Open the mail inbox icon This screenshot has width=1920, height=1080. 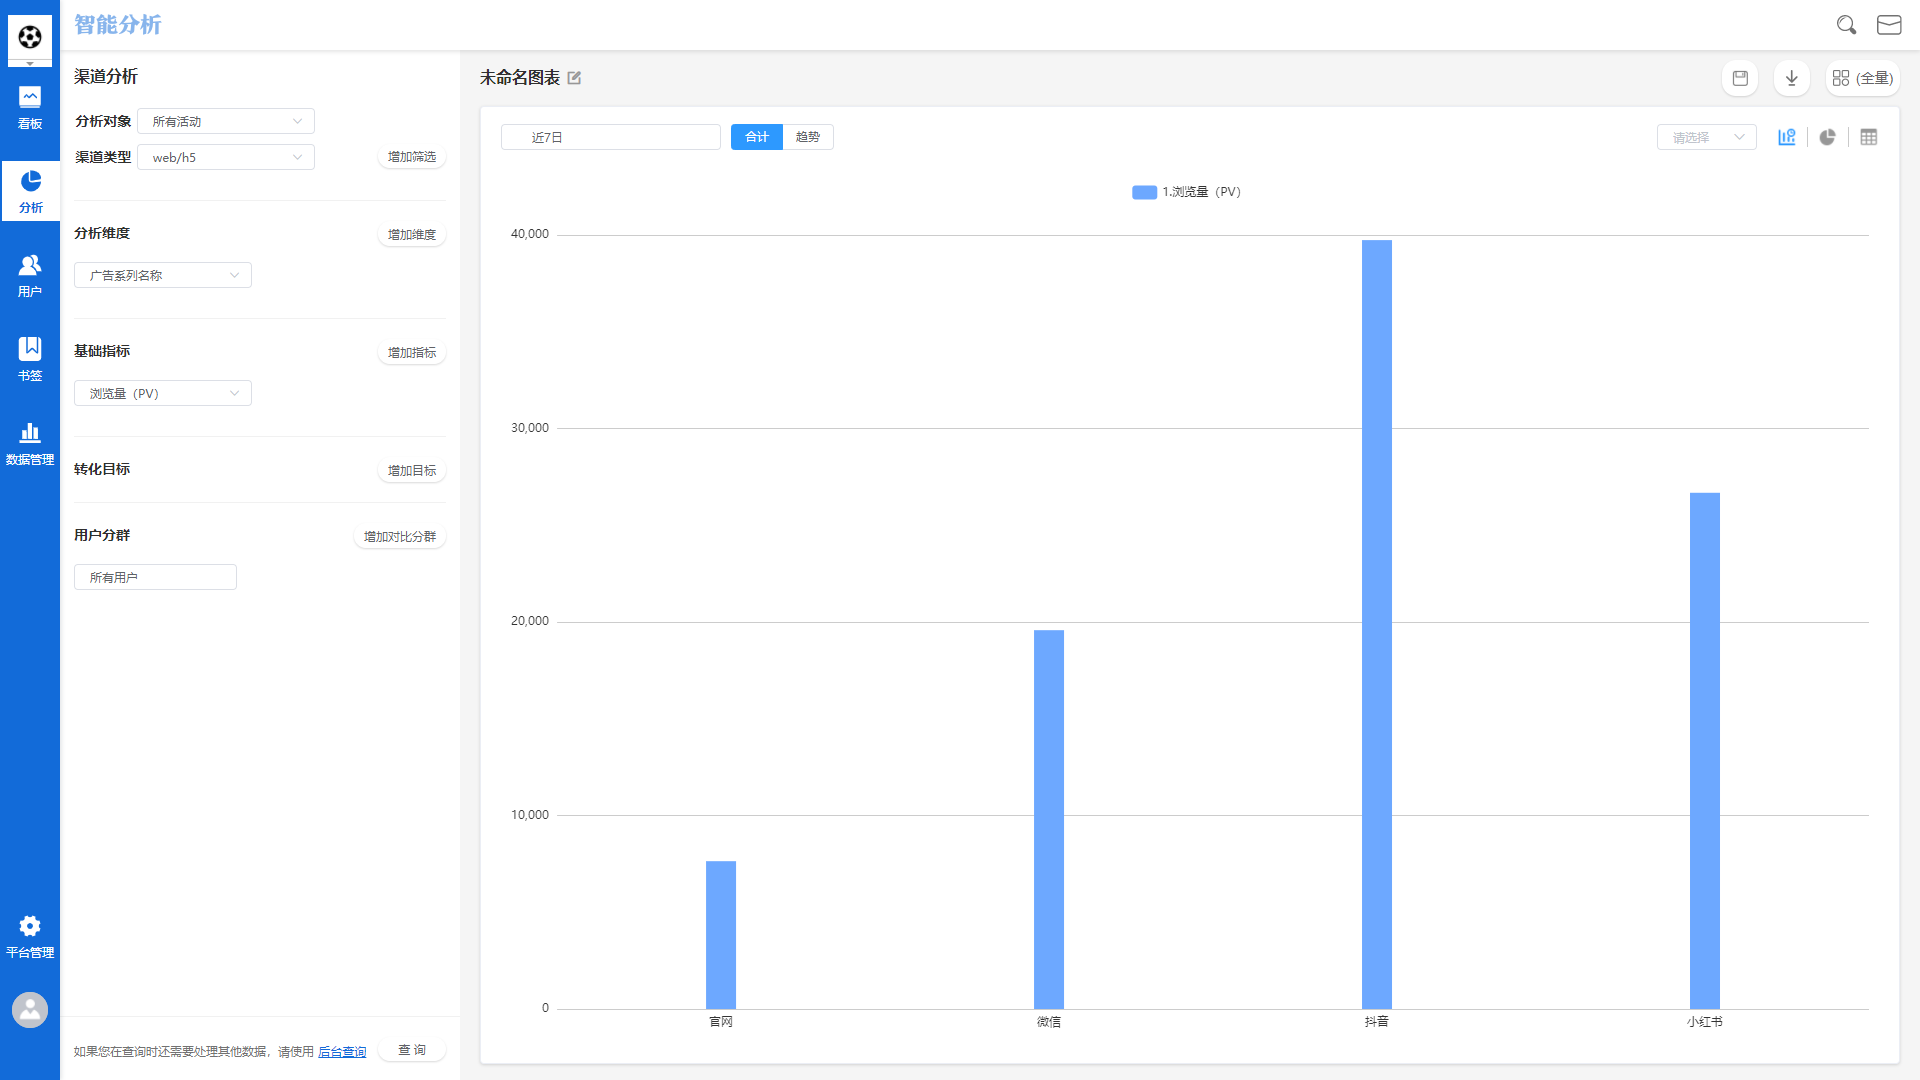(1889, 25)
